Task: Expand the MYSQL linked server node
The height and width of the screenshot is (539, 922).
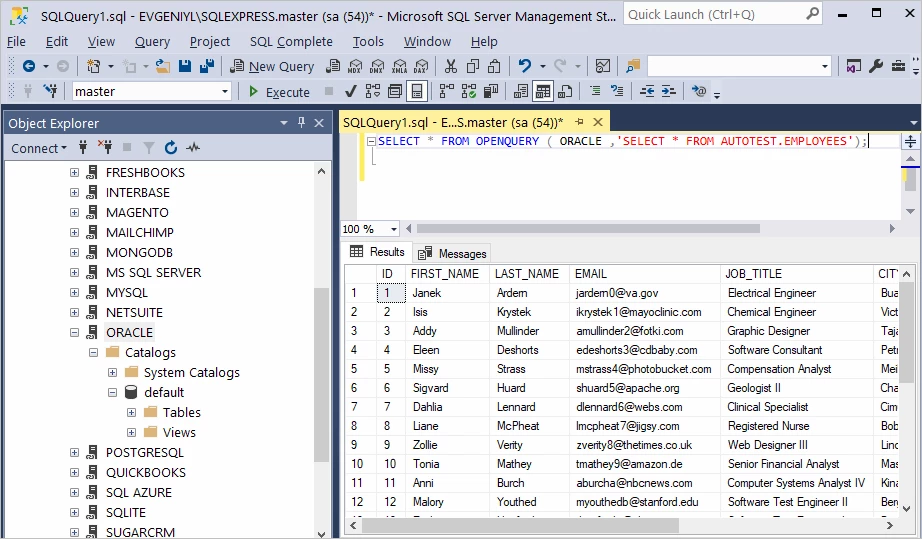Action: tap(74, 293)
